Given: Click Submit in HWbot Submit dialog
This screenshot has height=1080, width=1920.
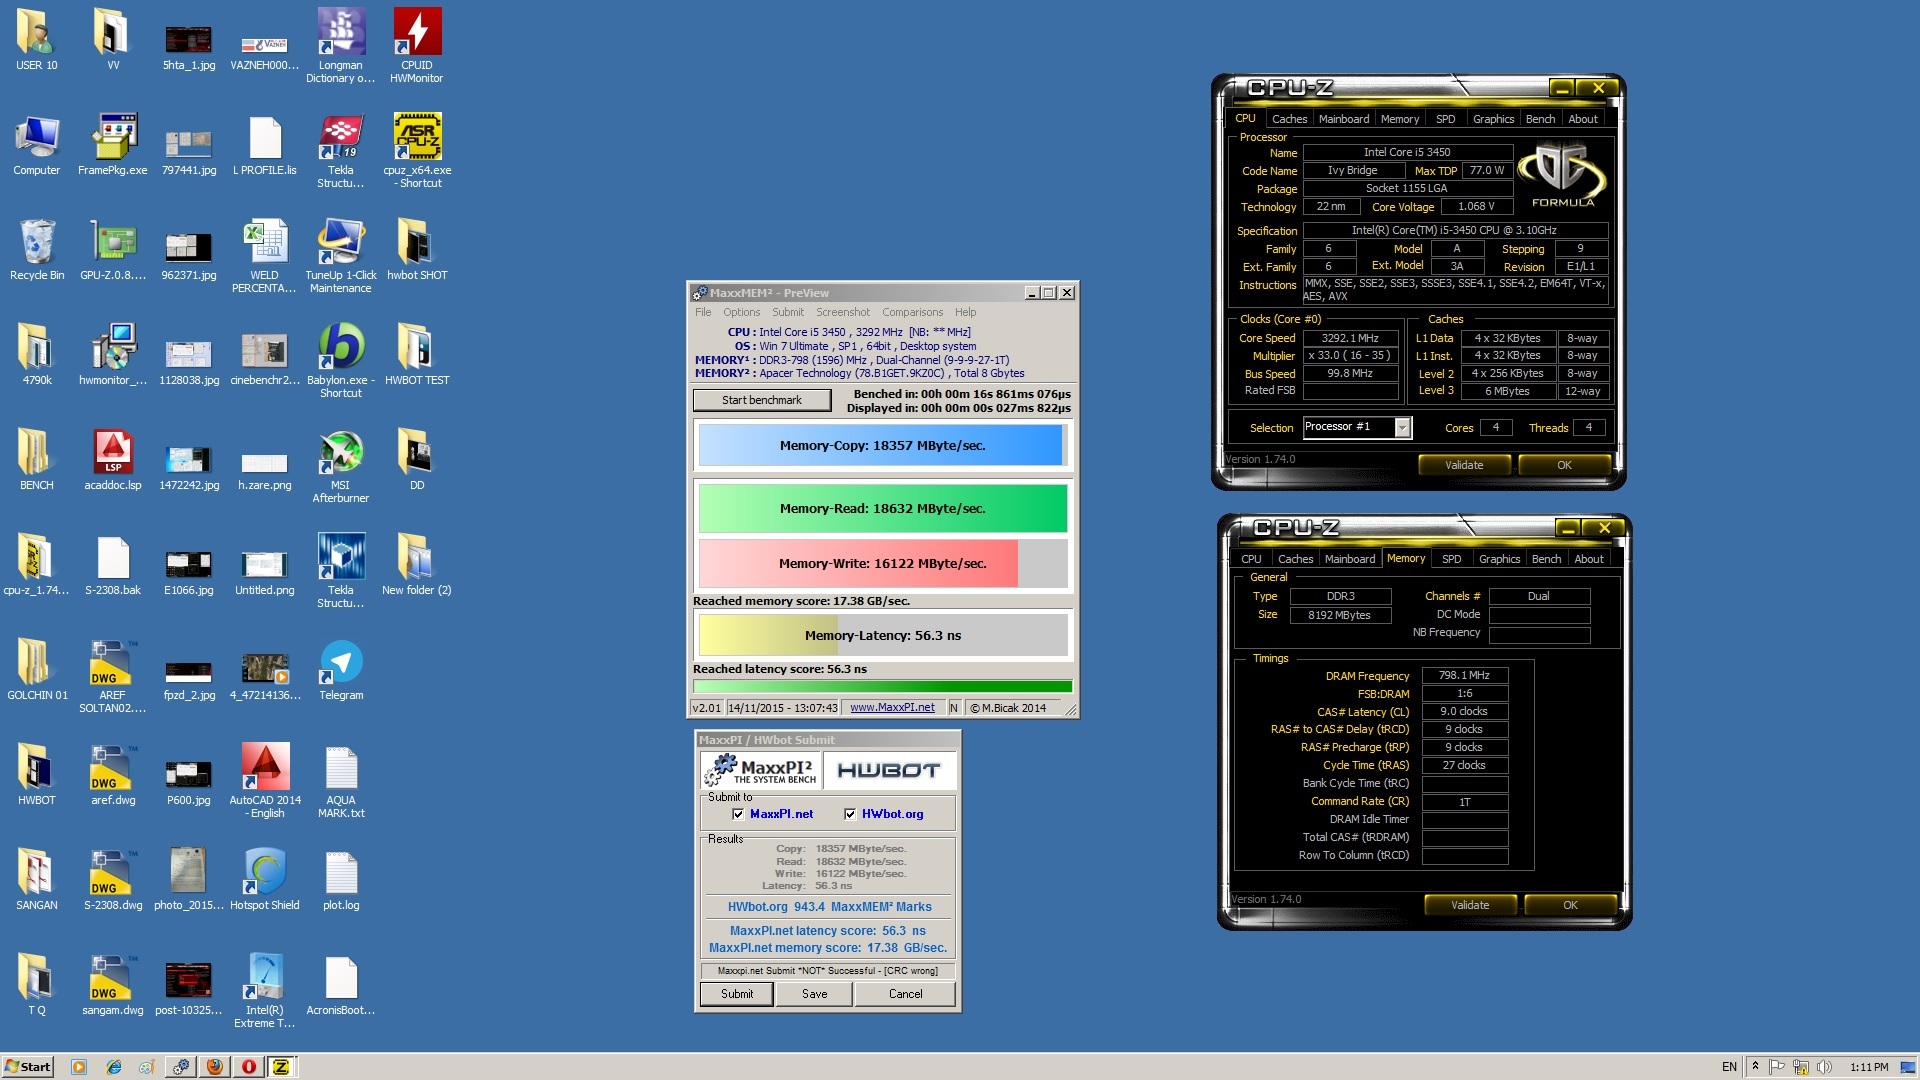Looking at the screenshot, I should click(737, 994).
